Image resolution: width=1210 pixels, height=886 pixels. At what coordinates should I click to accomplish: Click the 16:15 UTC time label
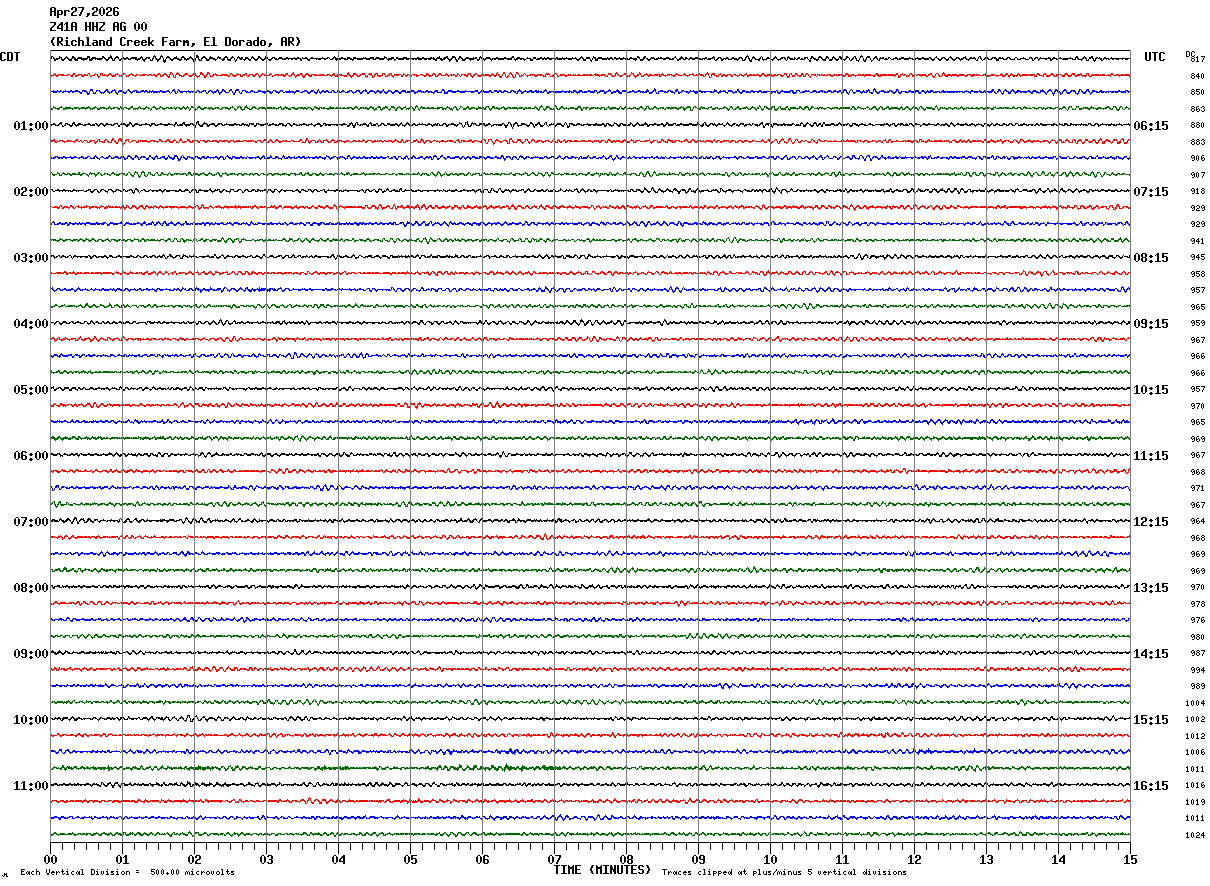click(1150, 786)
